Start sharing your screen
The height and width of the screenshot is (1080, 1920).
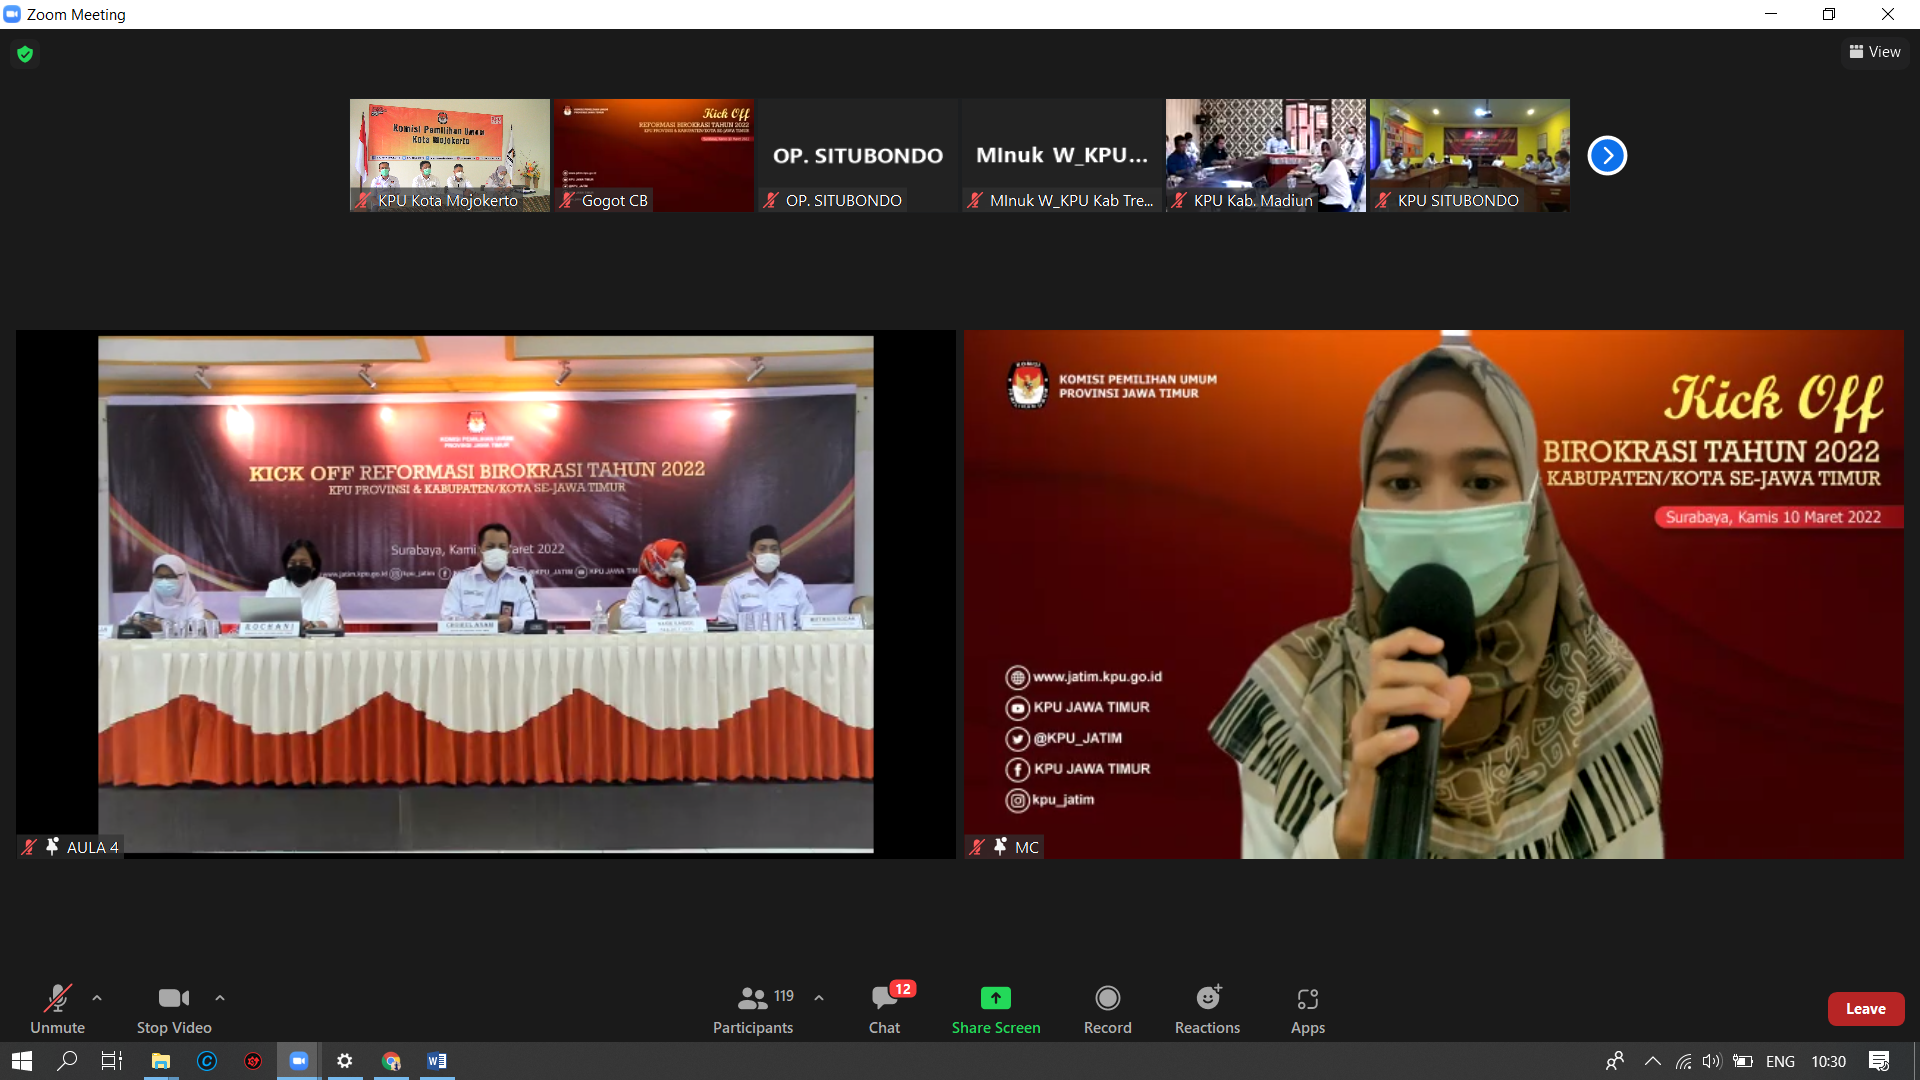(995, 1009)
